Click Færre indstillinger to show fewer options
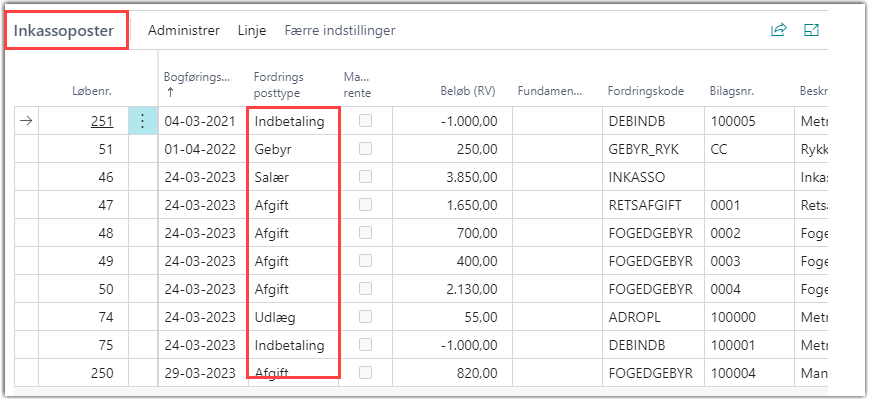869x400 pixels. tap(340, 30)
